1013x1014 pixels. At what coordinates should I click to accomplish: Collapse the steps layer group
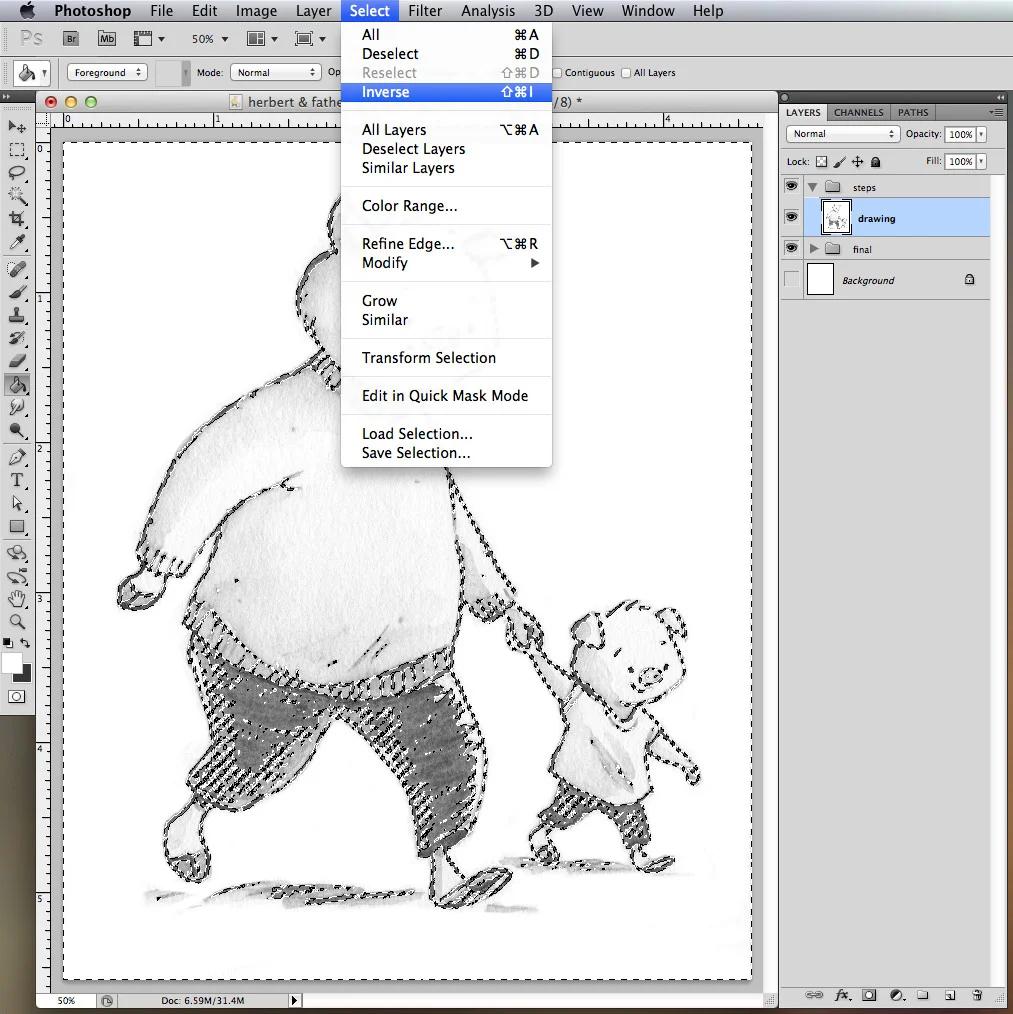(812, 188)
